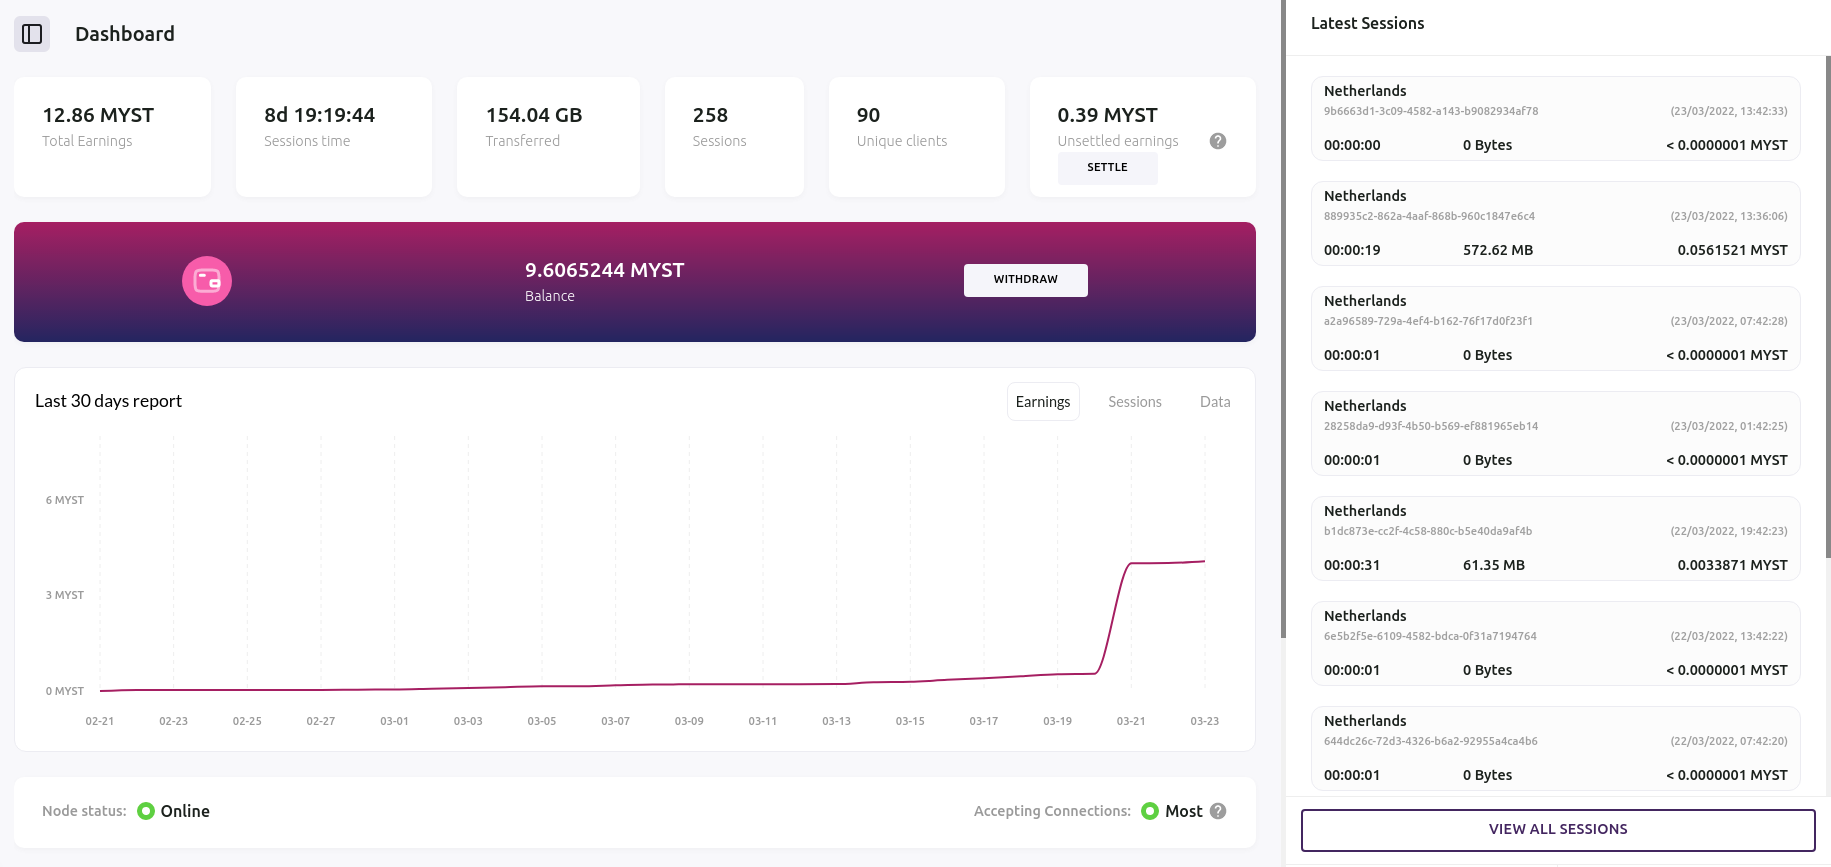This screenshot has width=1831, height=867.
Task: Click the 154.04 GB Transferred value
Action: [534, 115]
